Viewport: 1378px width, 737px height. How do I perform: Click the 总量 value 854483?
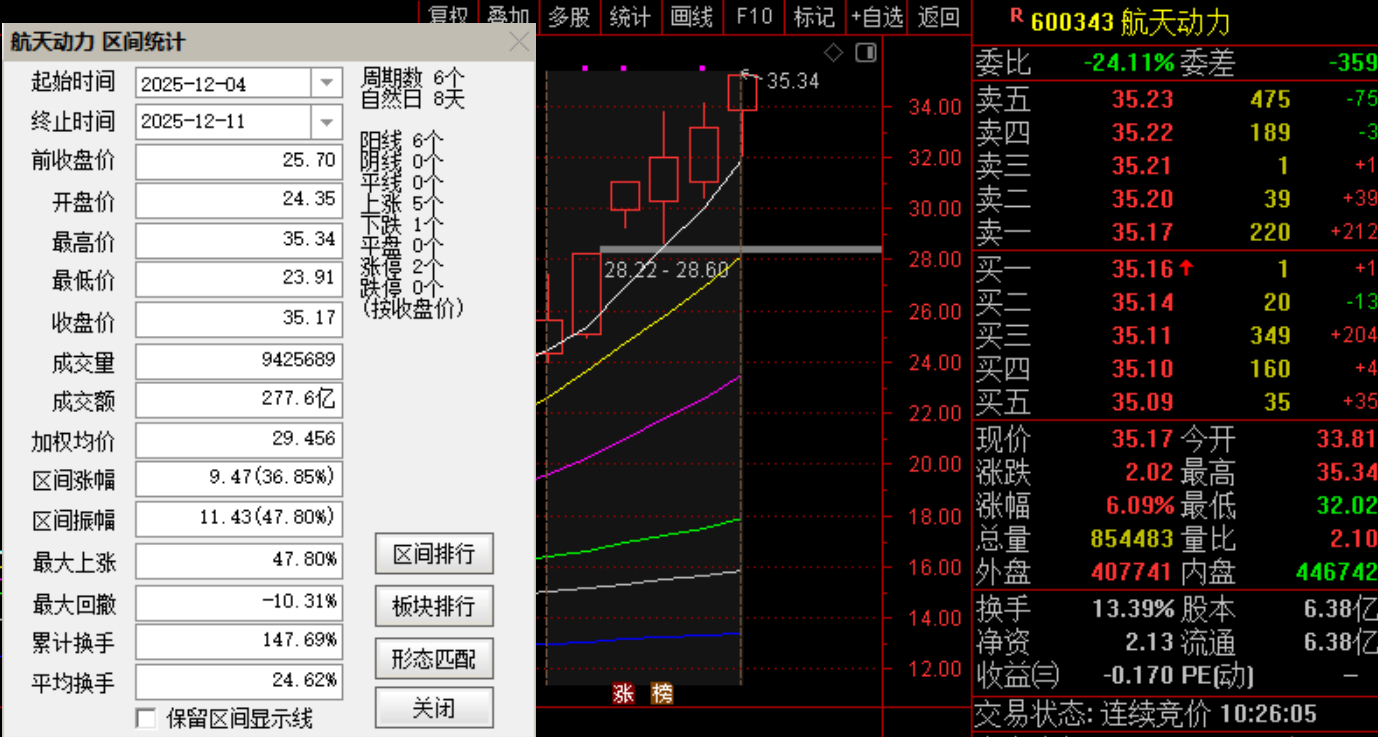click(1131, 539)
